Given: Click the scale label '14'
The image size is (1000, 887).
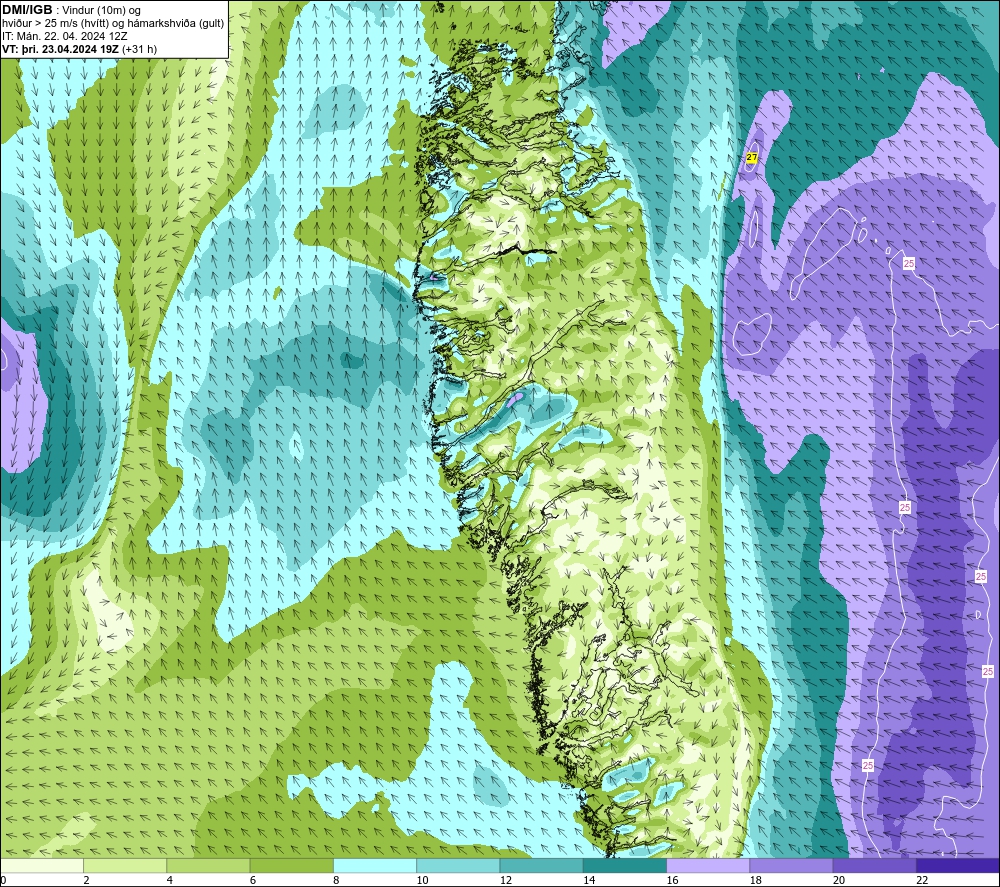Looking at the screenshot, I should point(589,881).
